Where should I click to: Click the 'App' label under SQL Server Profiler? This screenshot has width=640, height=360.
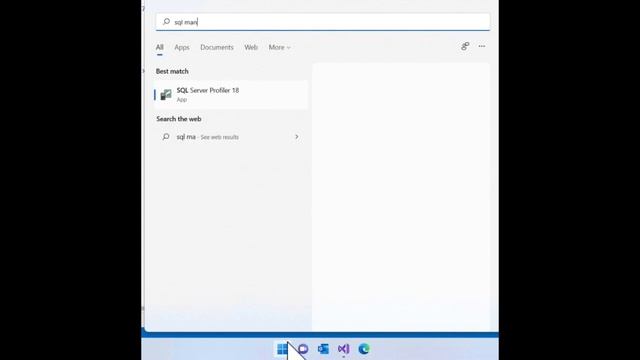coord(182,100)
